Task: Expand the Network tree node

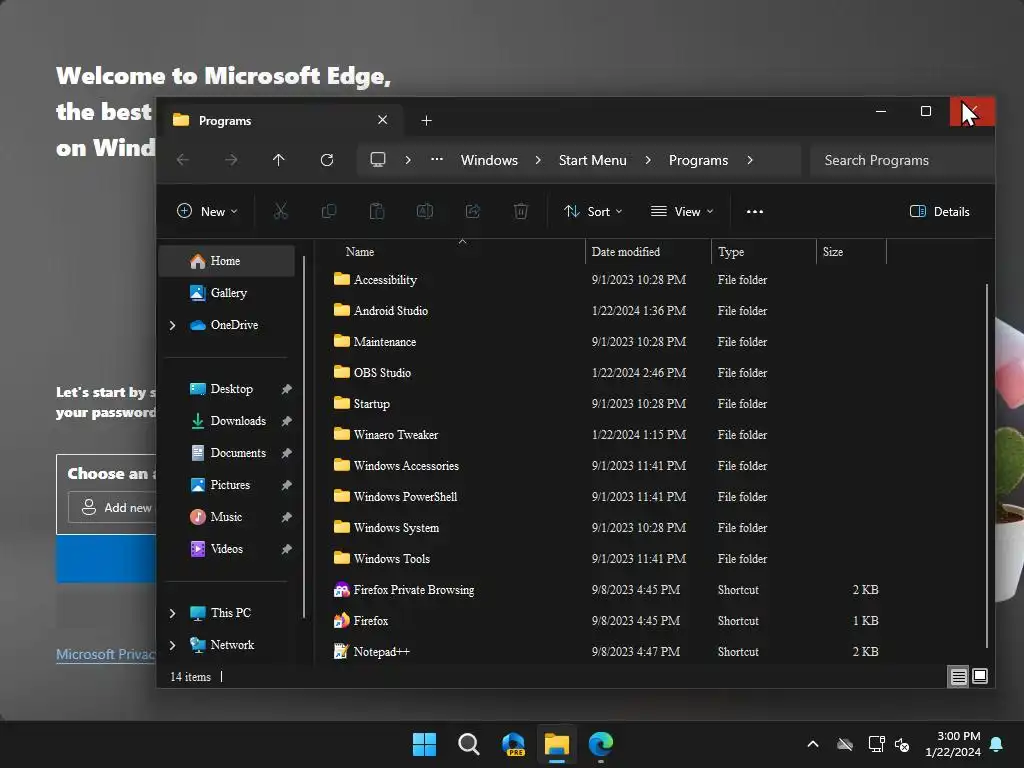Action: (x=172, y=645)
